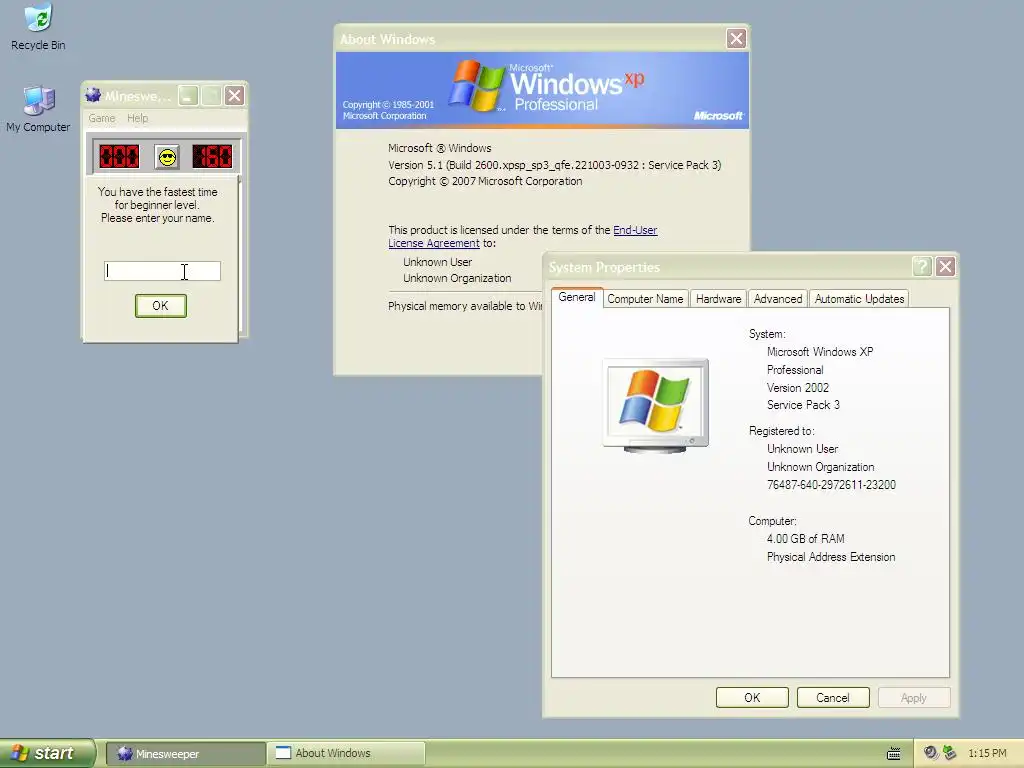Close the Minesweeper window
Screen dimensions: 1024x768
click(234, 96)
